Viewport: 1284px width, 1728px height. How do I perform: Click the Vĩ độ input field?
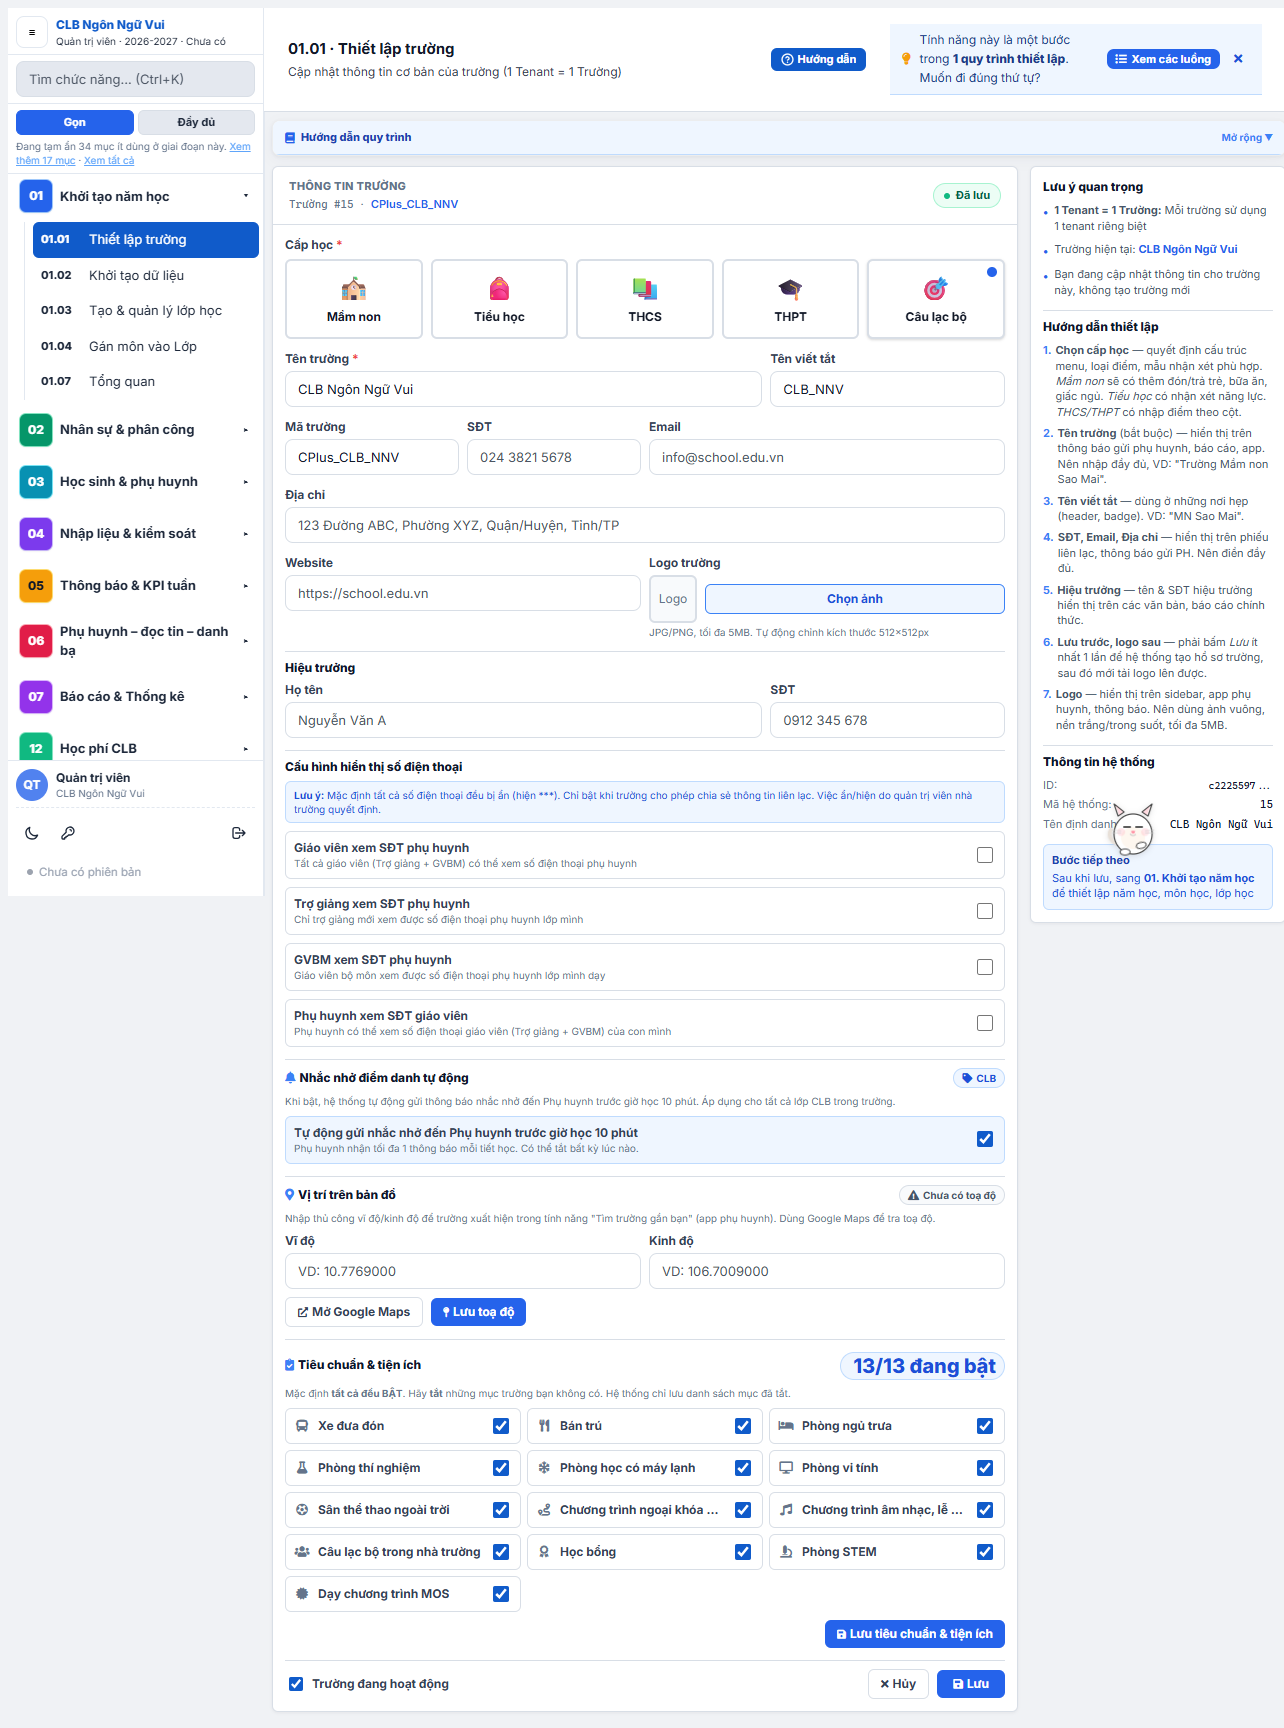(x=463, y=1271)
